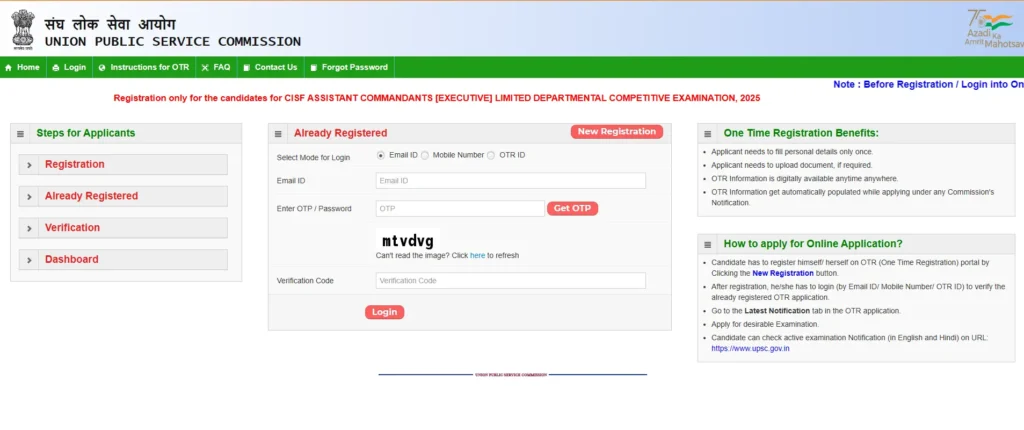1024x430 pixels.
Task: Expand the Registration step chevron
Action: [x=29, y=165]
